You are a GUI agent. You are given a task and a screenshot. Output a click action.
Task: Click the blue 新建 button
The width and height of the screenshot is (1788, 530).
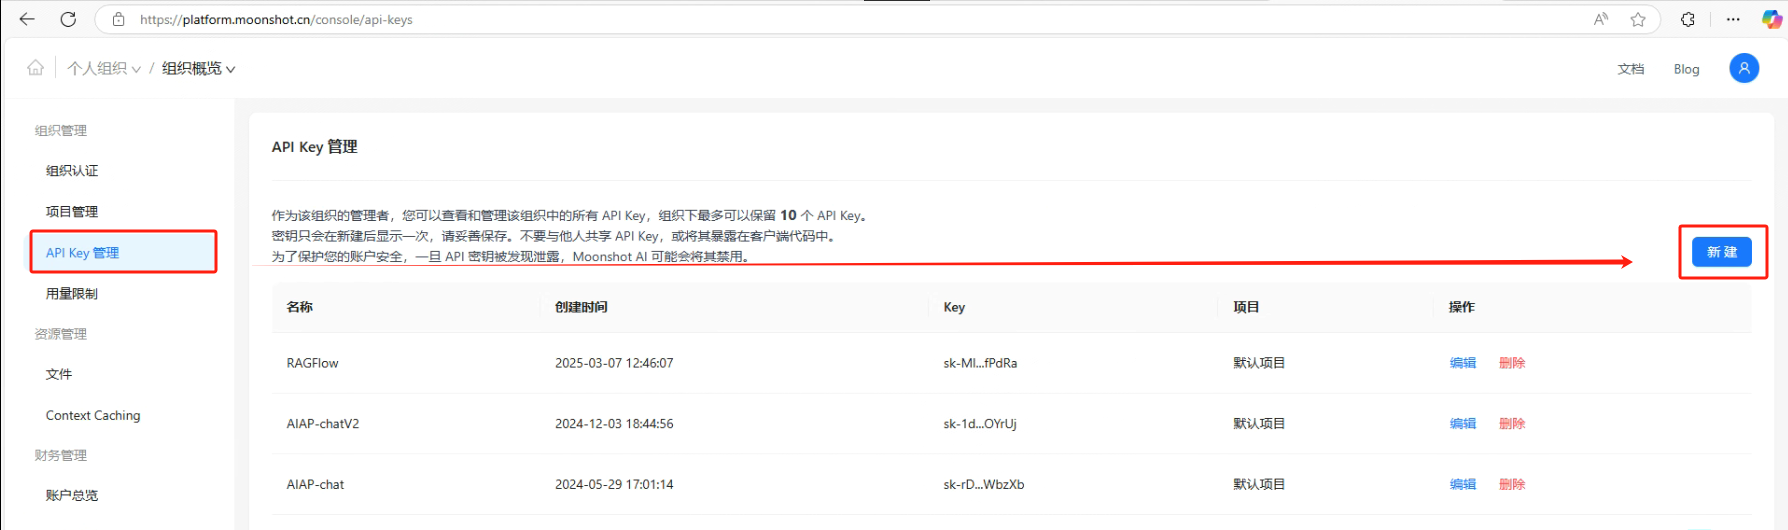[1721, 252]
